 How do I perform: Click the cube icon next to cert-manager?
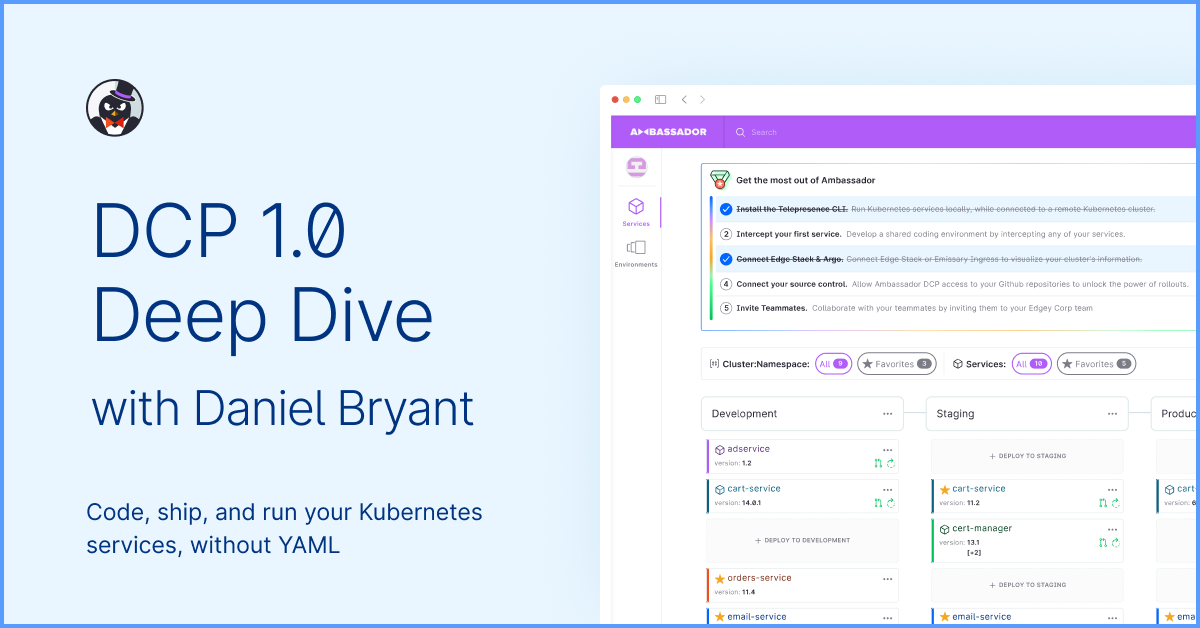944,528
